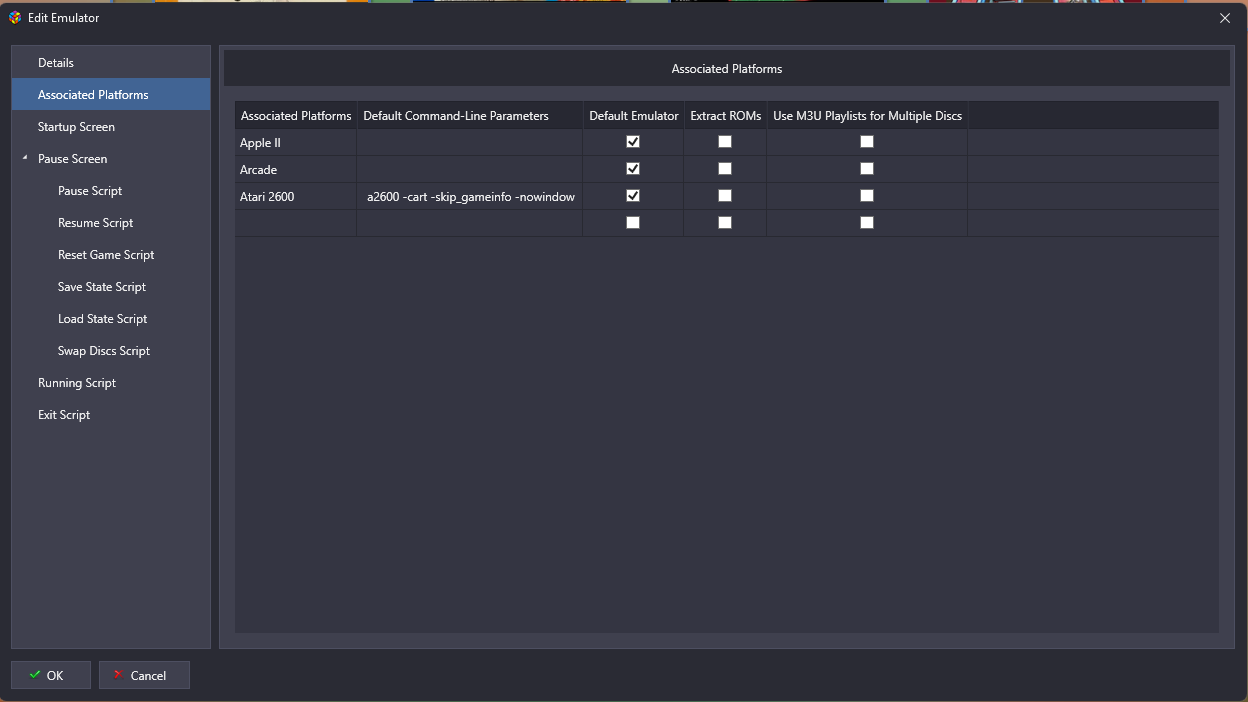The height and width of the screenshot is (702, 1248).
Task: Click the green checkmark icon on OK
Action: point(35,675)
